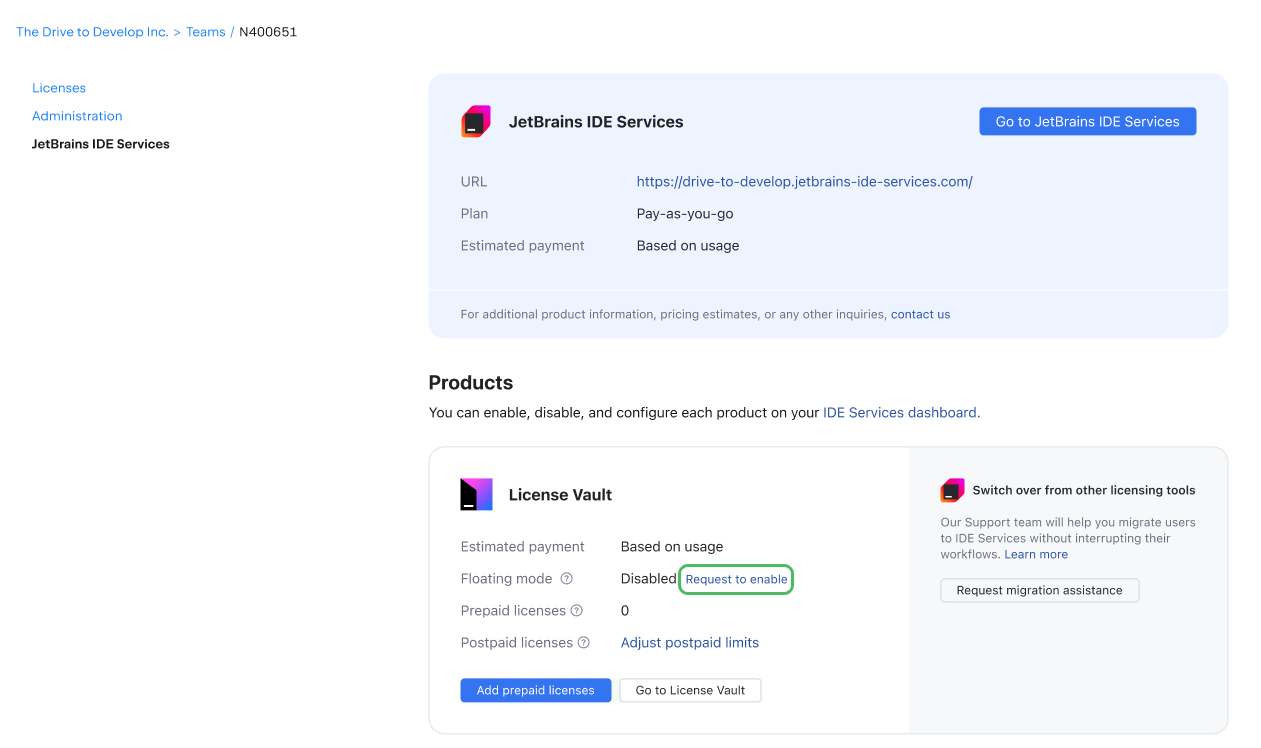Enable floating mode via Request to enable
This screenshot has width=1261, height=748.
[736, 578]
